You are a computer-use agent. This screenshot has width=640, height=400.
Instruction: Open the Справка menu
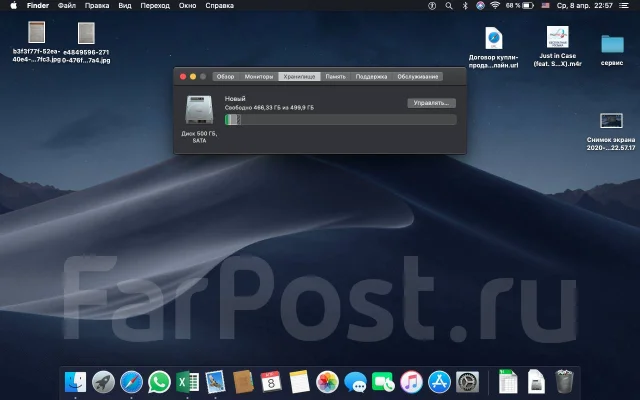[220, 6]
